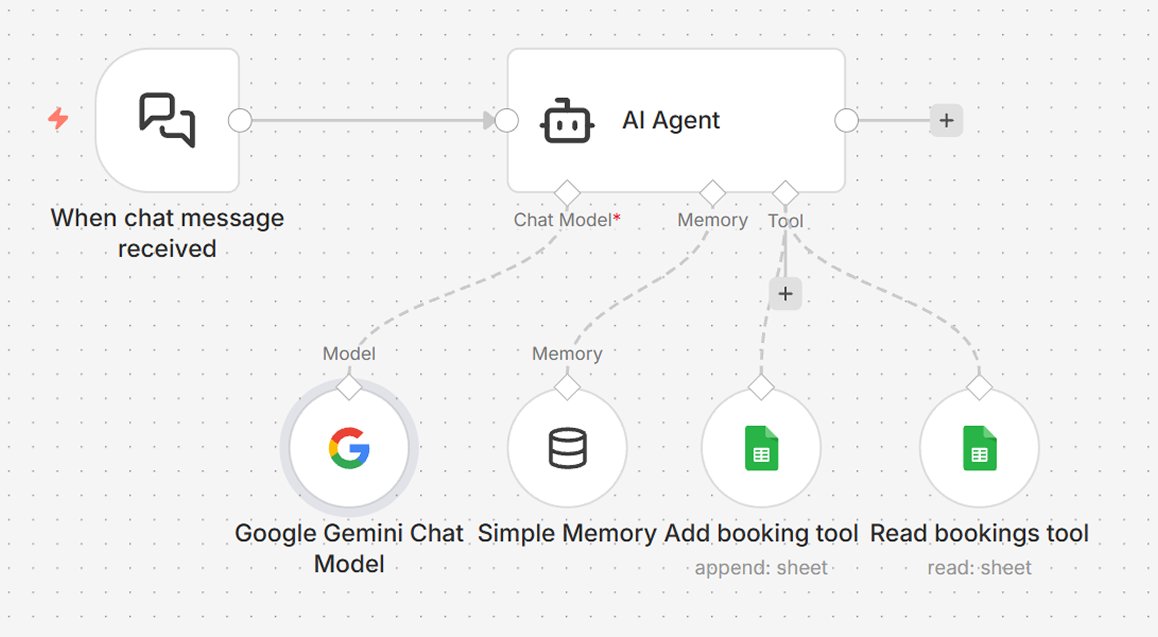Click the 'read: sheet' subtitle

(x=979, y=568)
